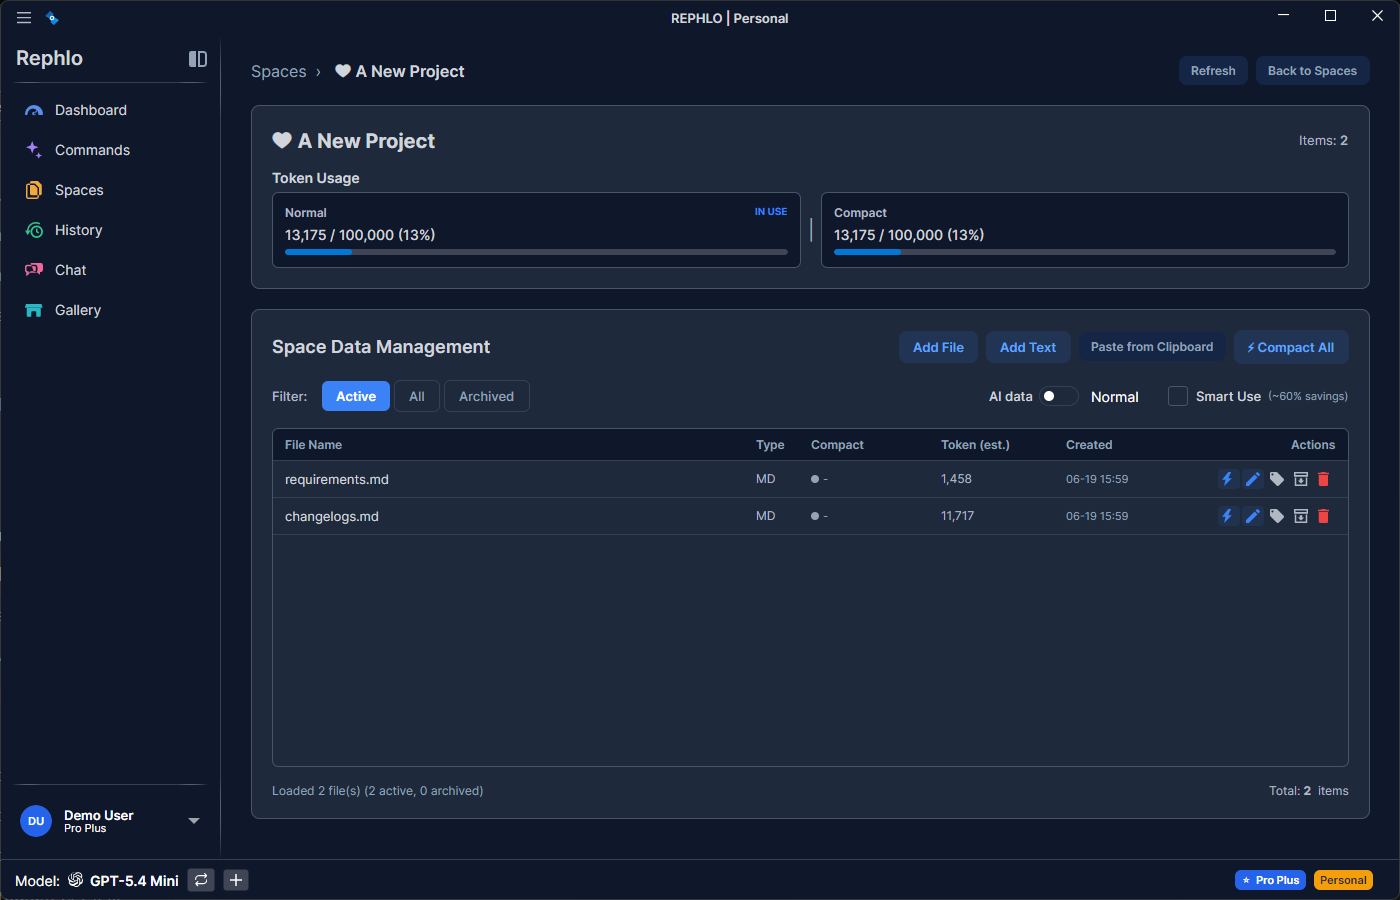
Task: Click the Compact column header in table
Action: tap(837, 445)
